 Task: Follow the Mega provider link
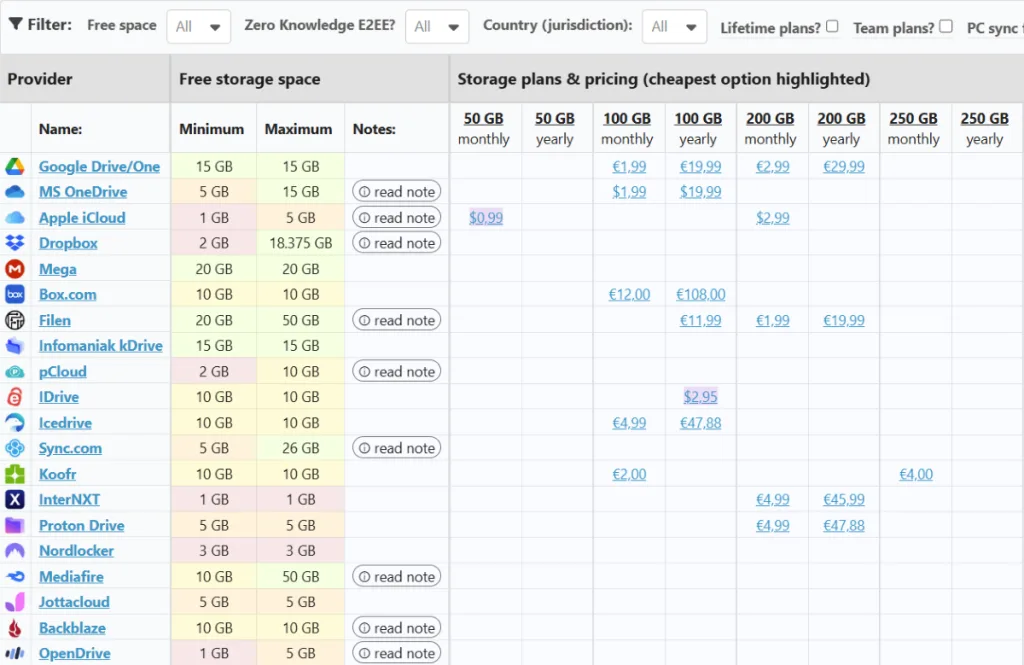tap(57, 269)
